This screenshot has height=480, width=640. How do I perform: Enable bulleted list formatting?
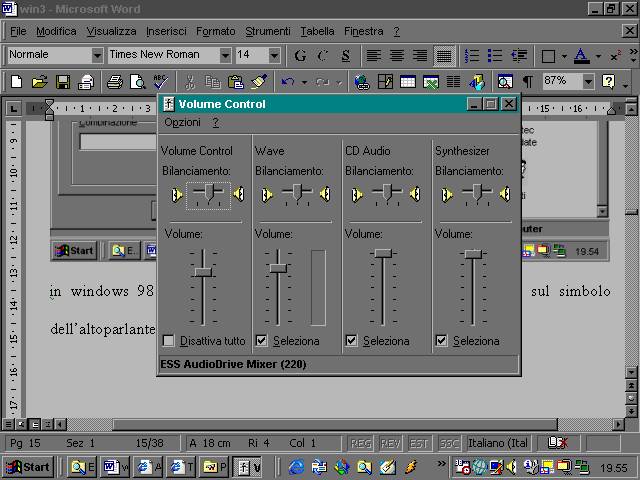495,56
